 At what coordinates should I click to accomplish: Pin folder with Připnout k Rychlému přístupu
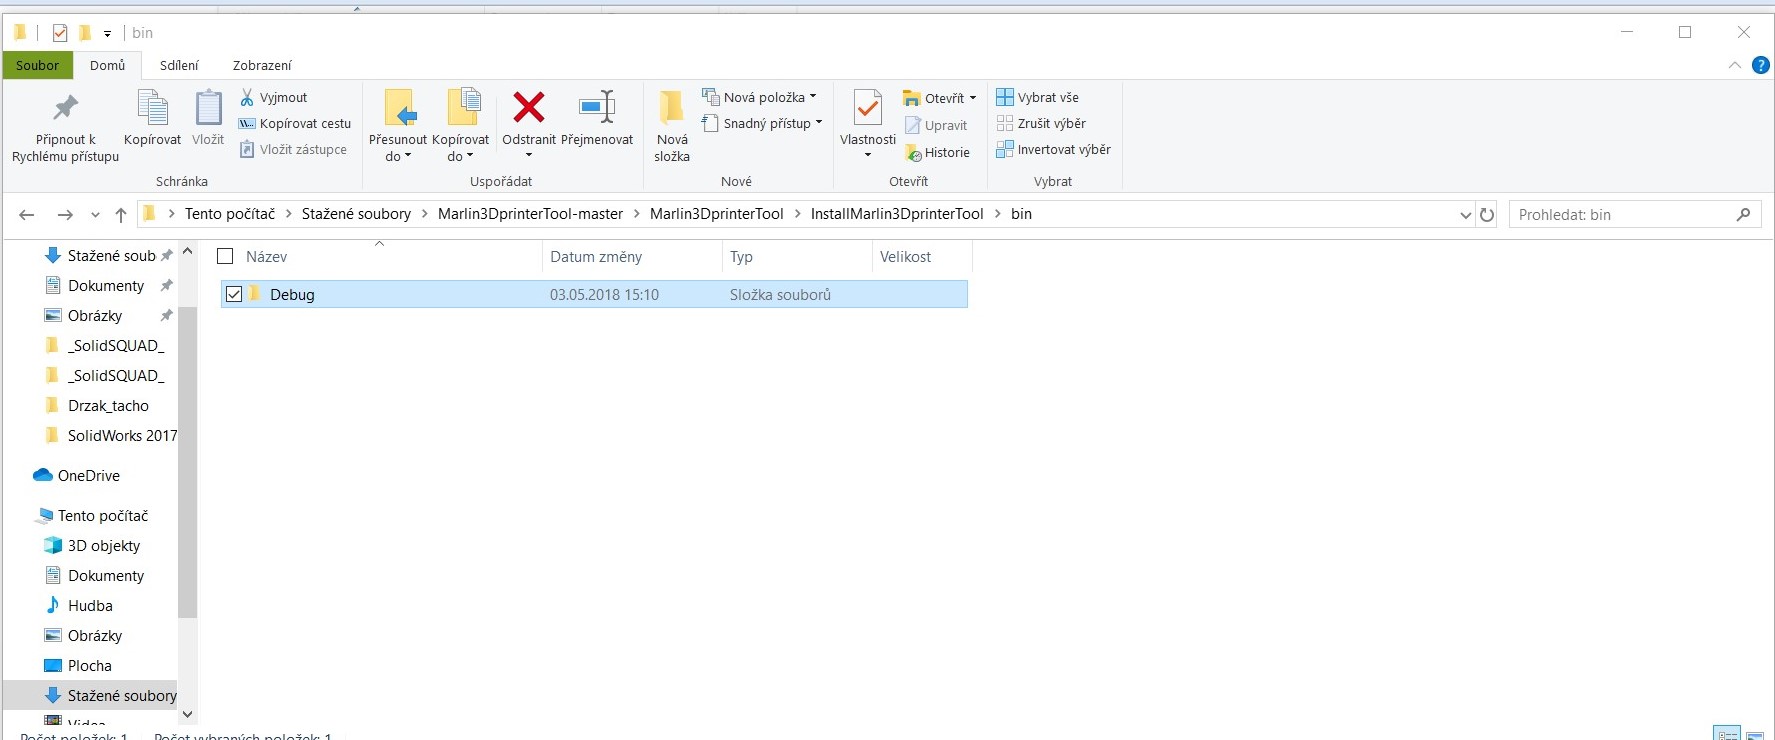click(x=66, y=108)
